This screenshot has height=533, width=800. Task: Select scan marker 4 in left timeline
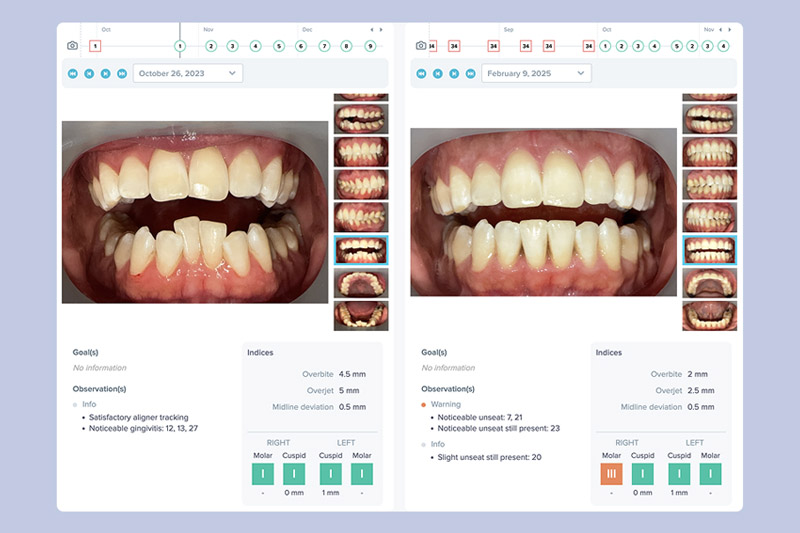click(x=256, y=46)
